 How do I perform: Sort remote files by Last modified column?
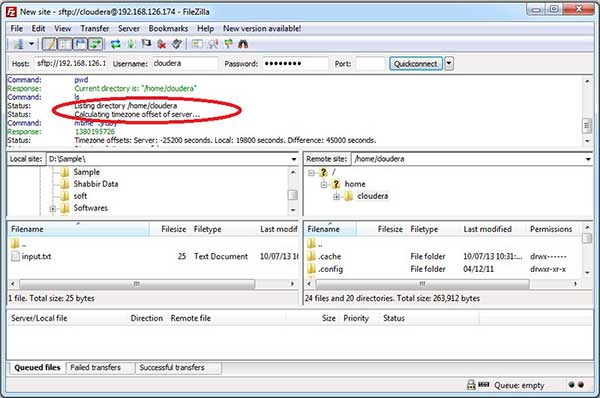coord(492,229)
